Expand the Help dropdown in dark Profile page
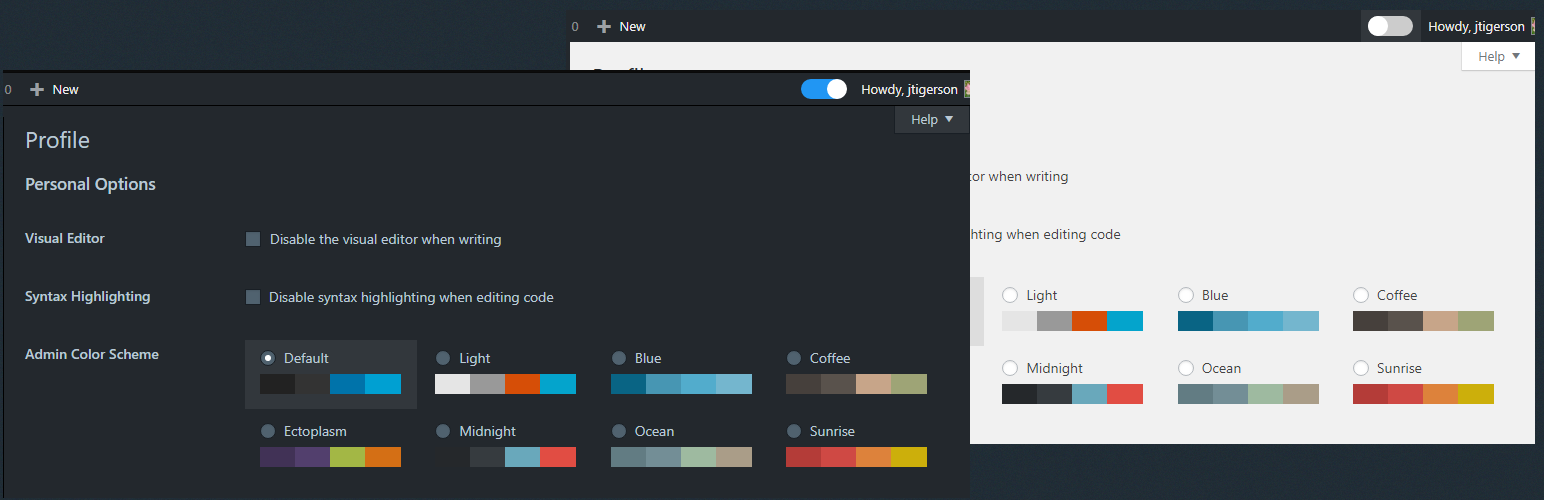 tap(932, 120)
